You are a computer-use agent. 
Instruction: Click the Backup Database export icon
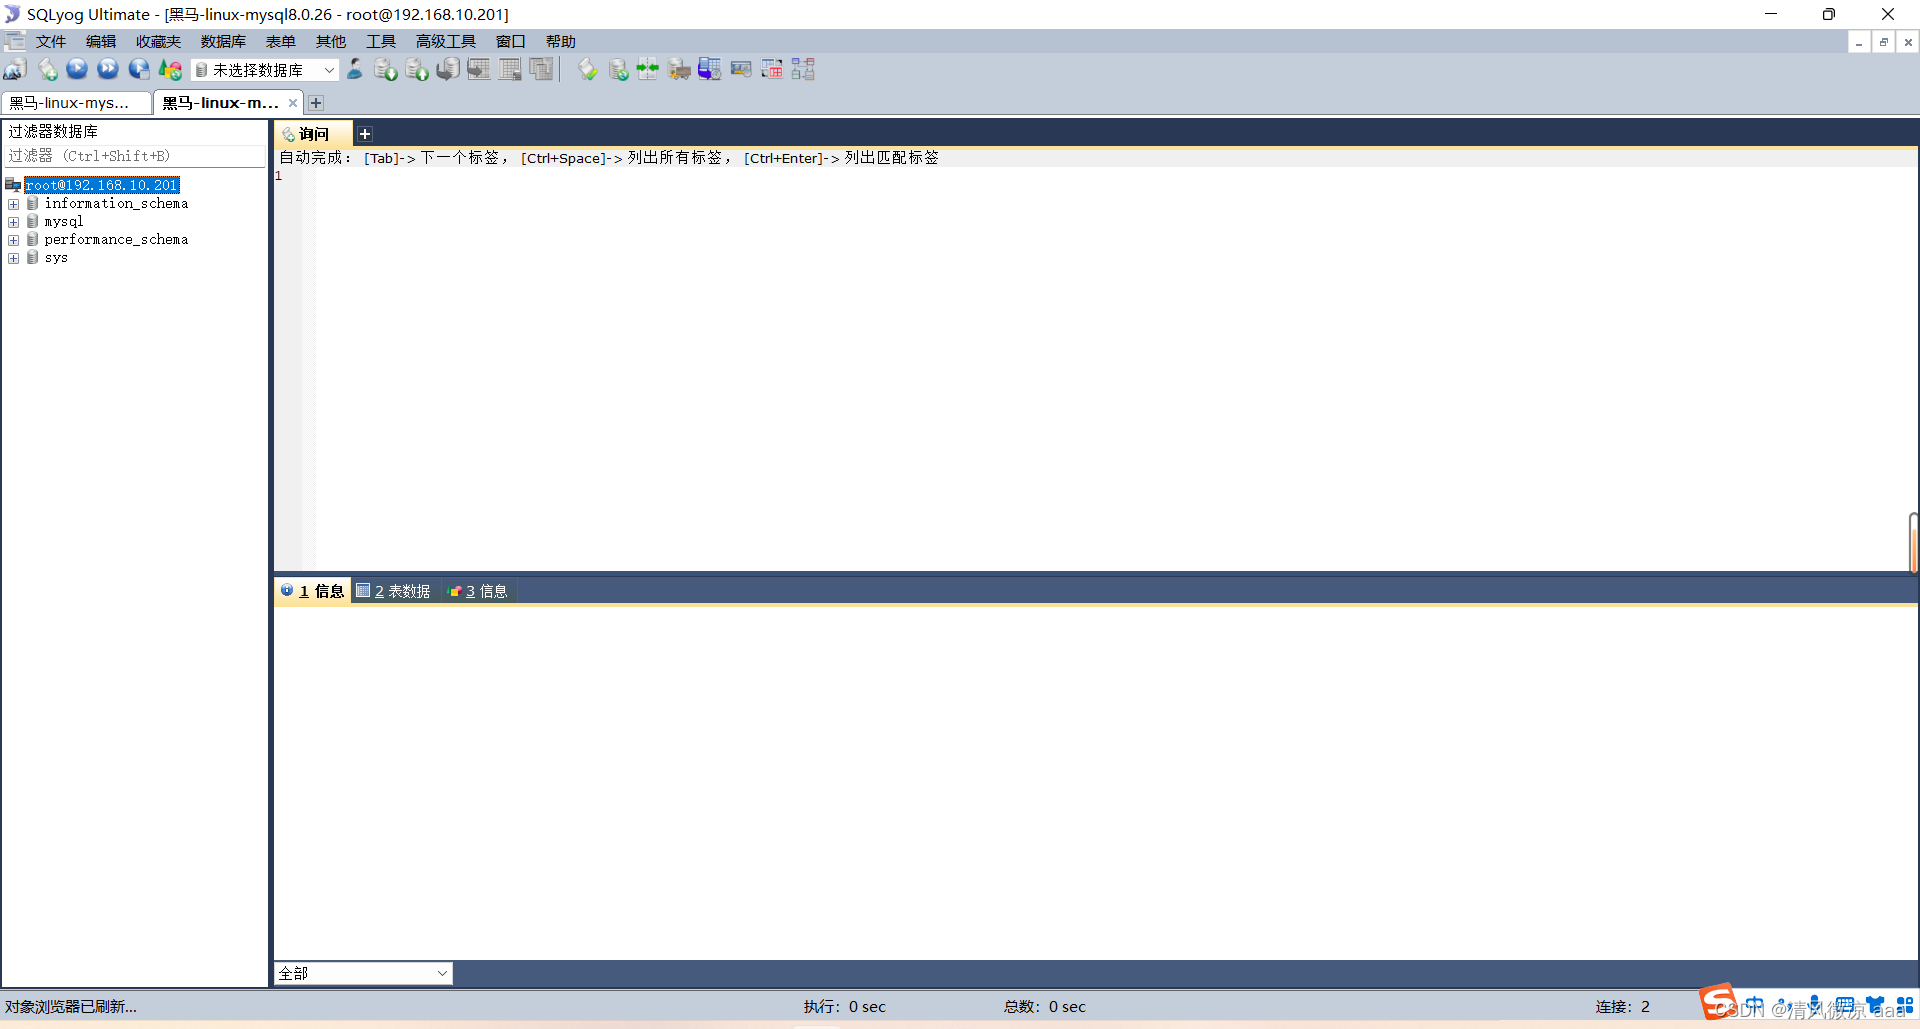[x=417, y=69]
